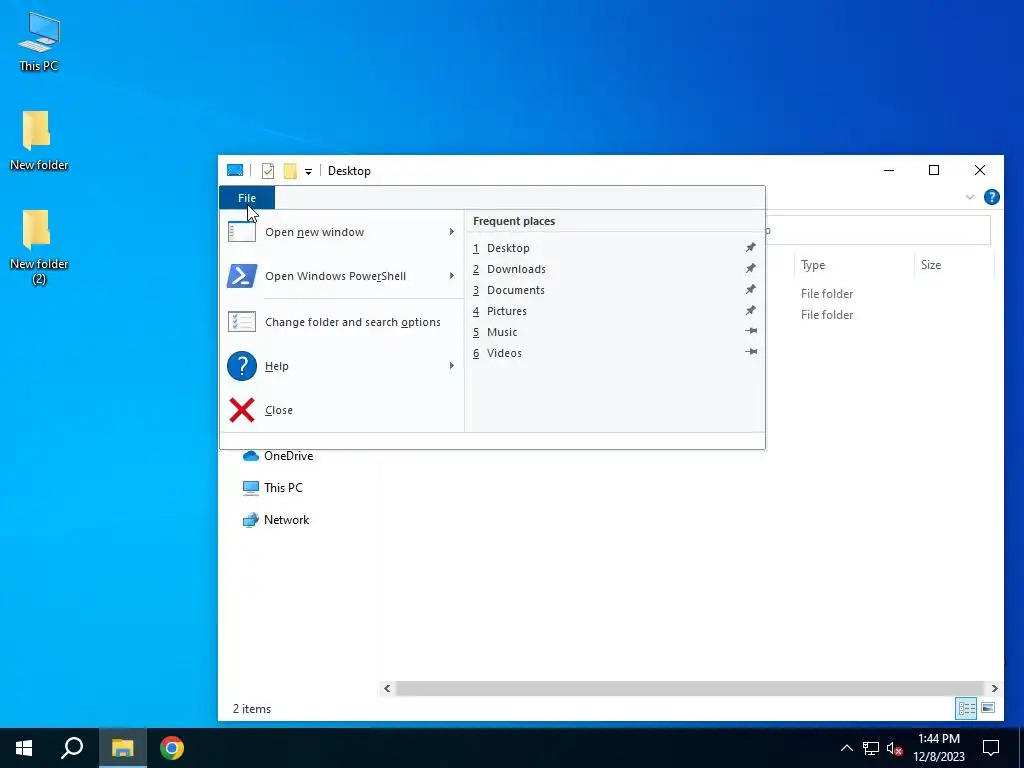Select the New folder desktop icon
1024x768 pixels.
[x=39, y=140]
